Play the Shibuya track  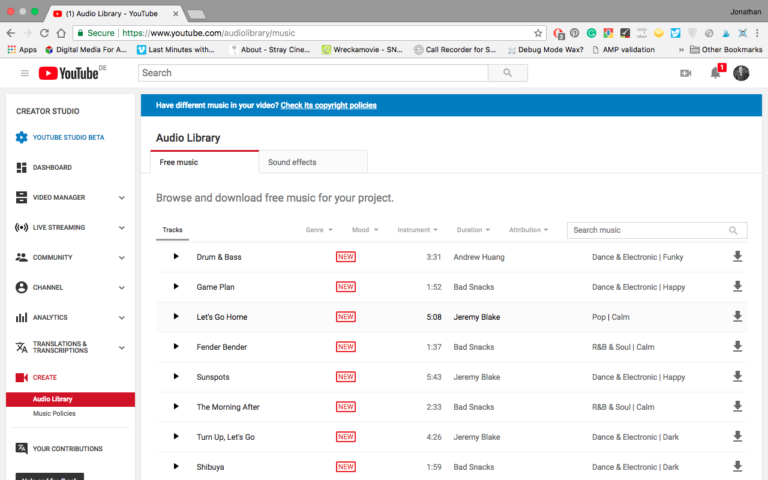pyautogui.click(x=176, y=466)
